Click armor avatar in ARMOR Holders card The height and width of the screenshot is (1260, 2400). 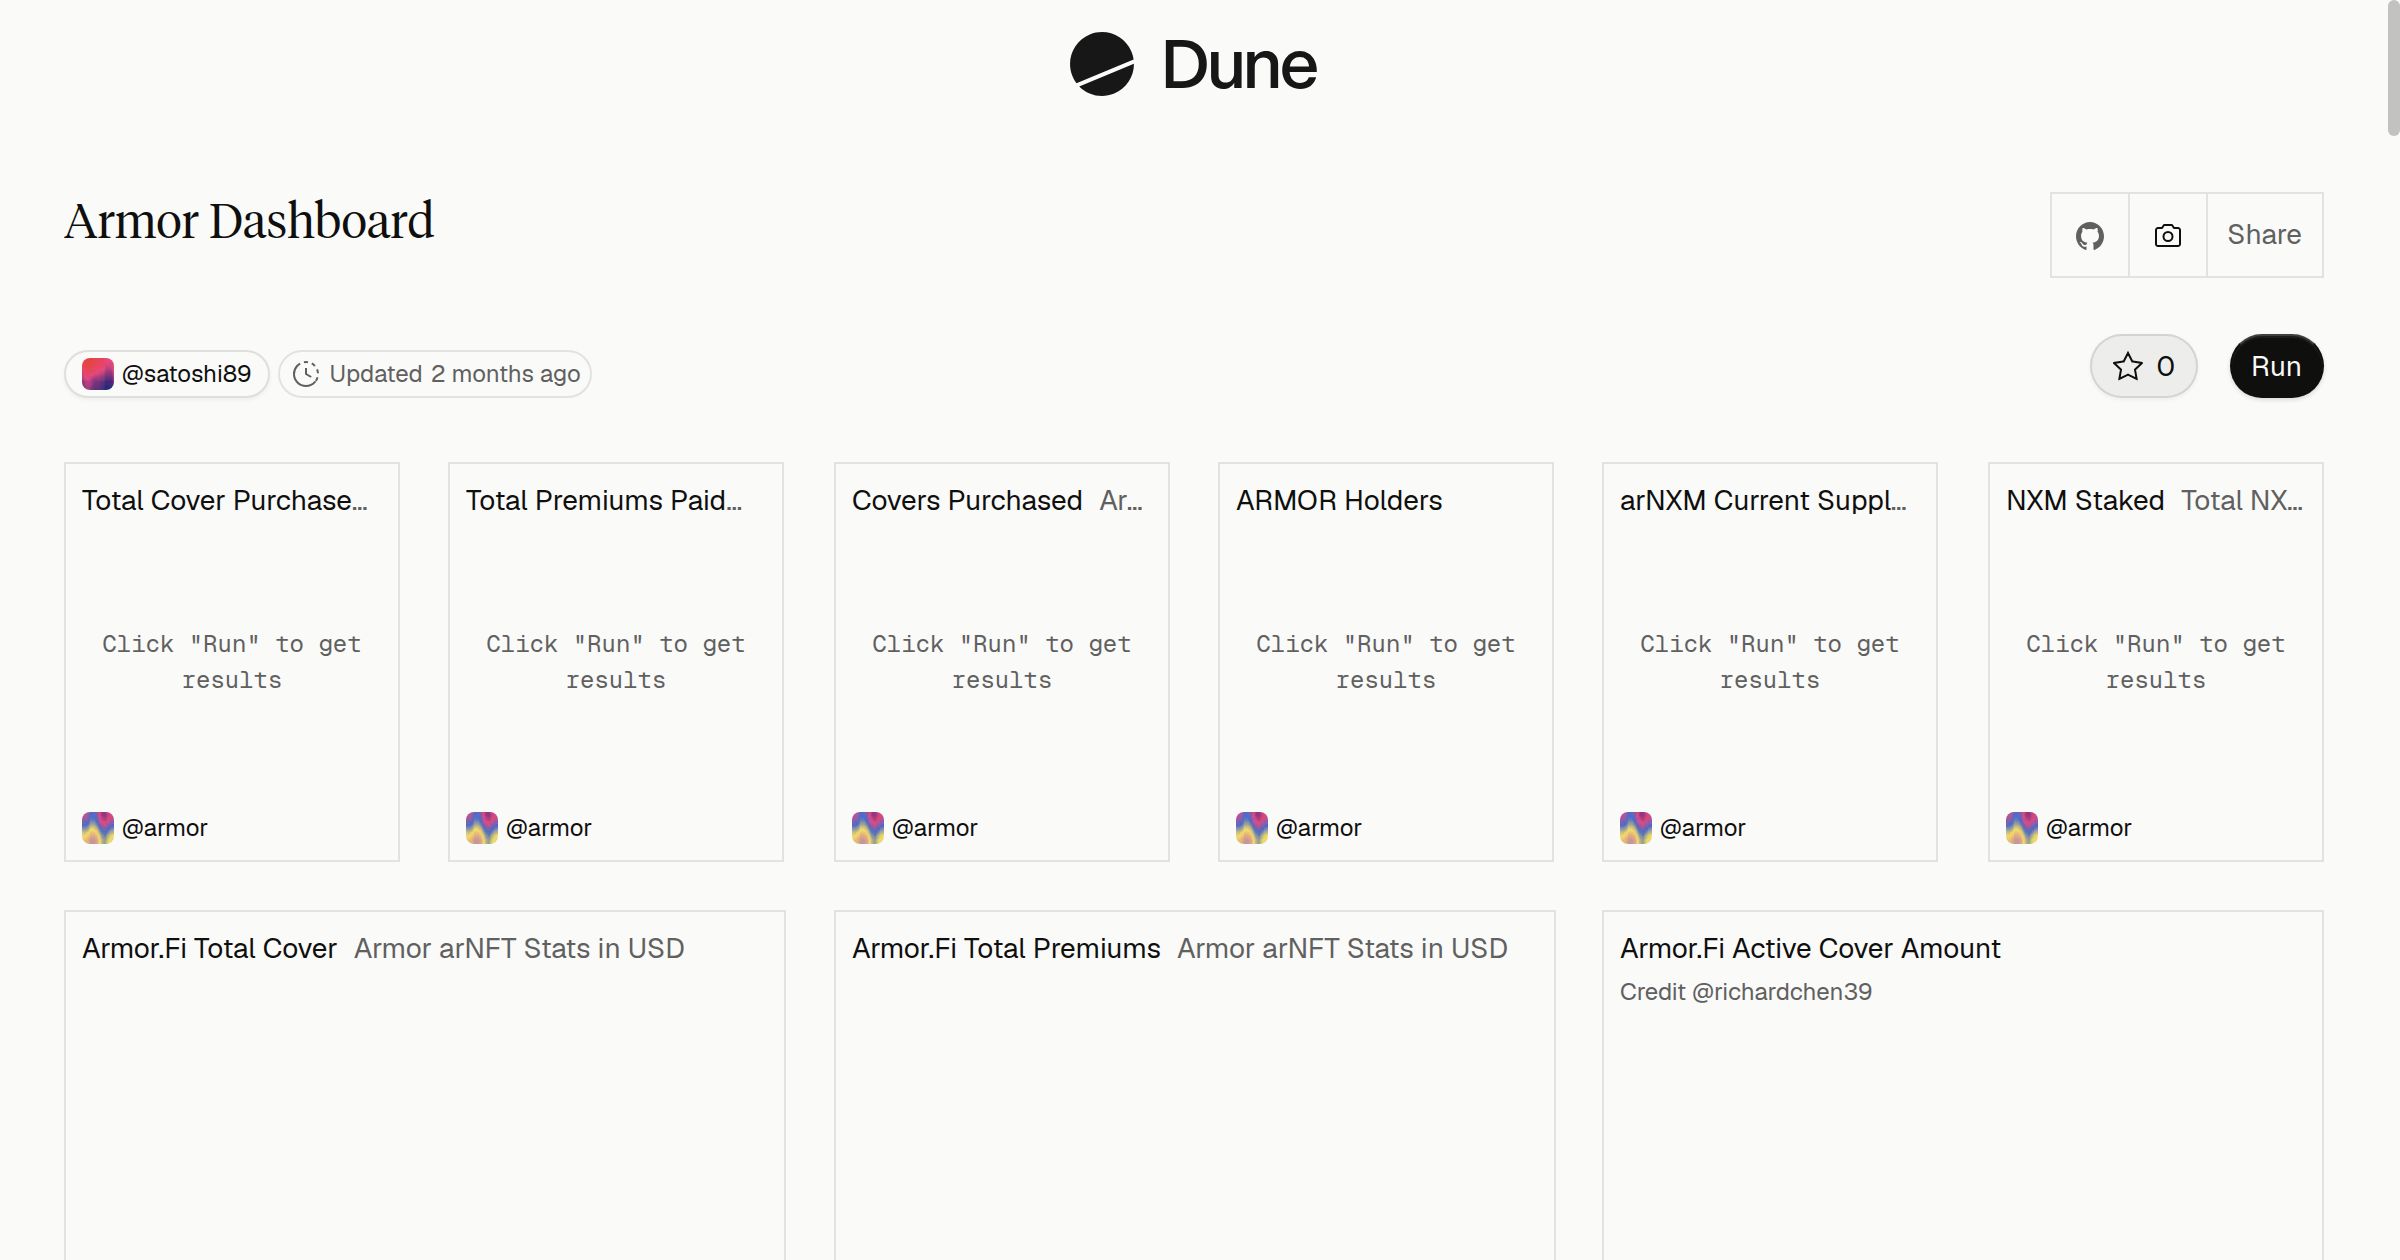click(1251, 827)
